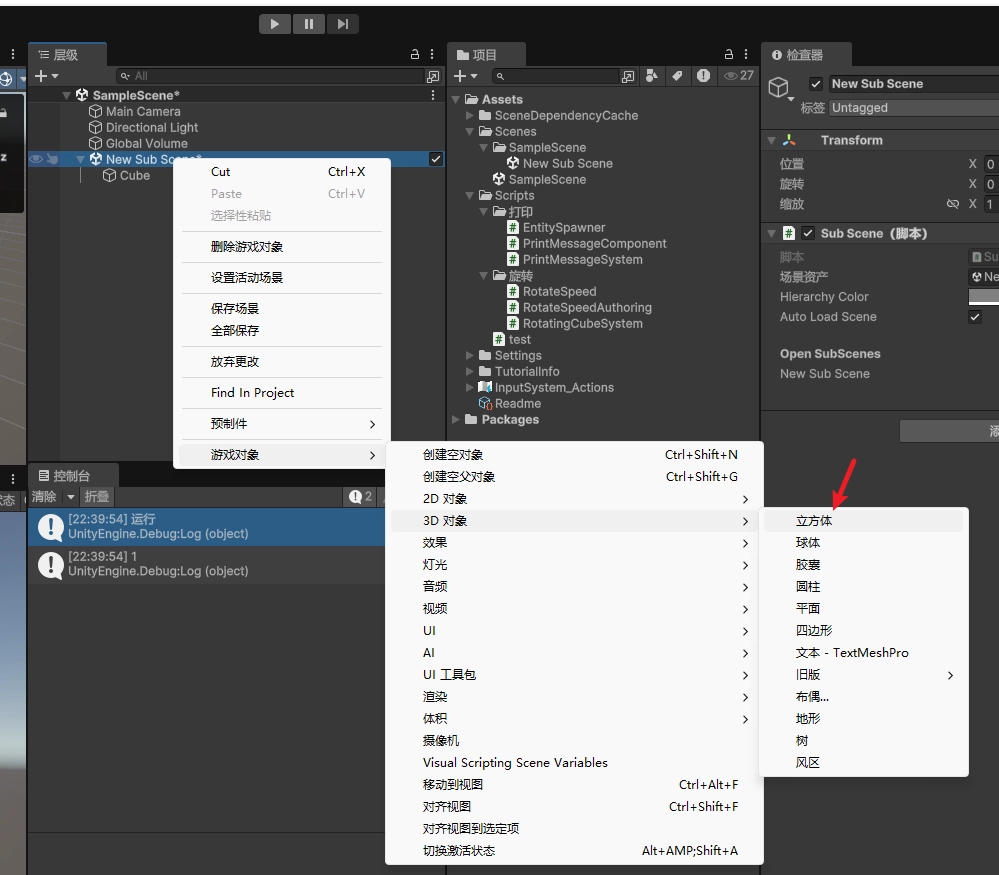This screenshot has height=875, width=999.
Task: Uncheck the New Sub Scene row checkbox in the Hierarchy
Action: (x=436, y=159)
